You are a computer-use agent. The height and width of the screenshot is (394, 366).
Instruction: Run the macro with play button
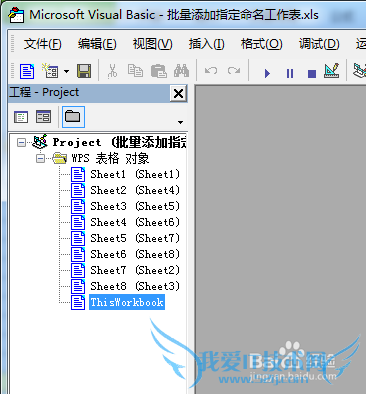click(x=267, y=73)
